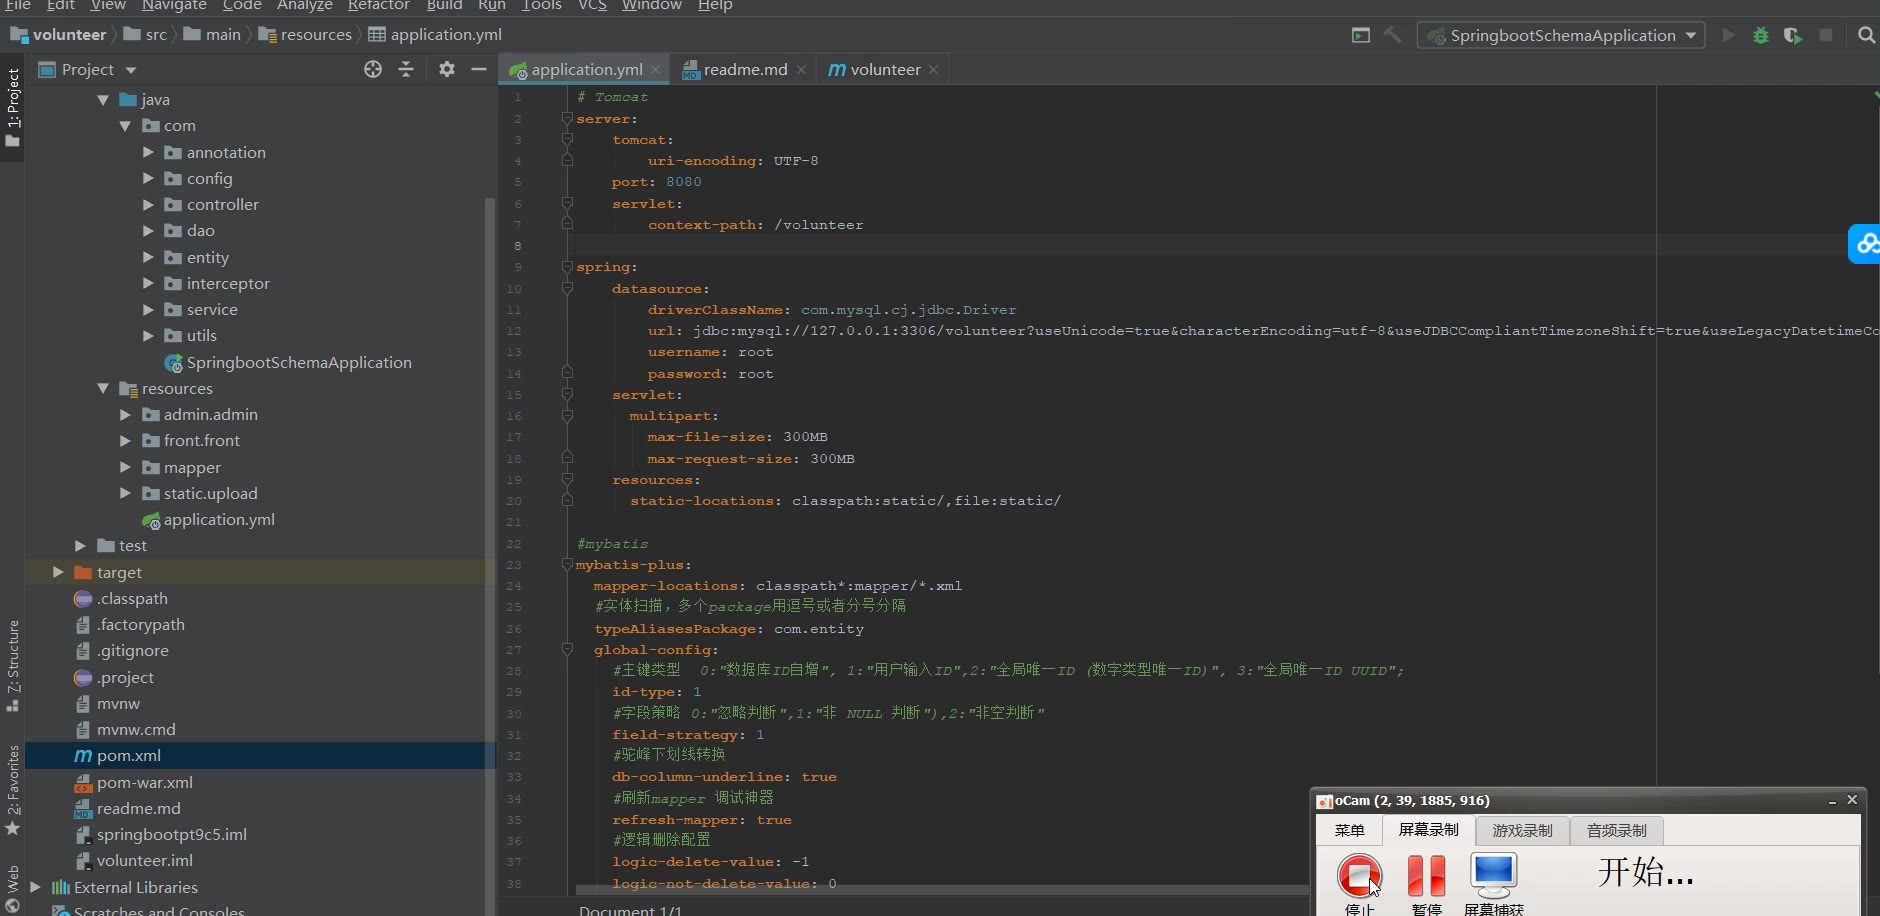Expand the target folder

(58, 572)
